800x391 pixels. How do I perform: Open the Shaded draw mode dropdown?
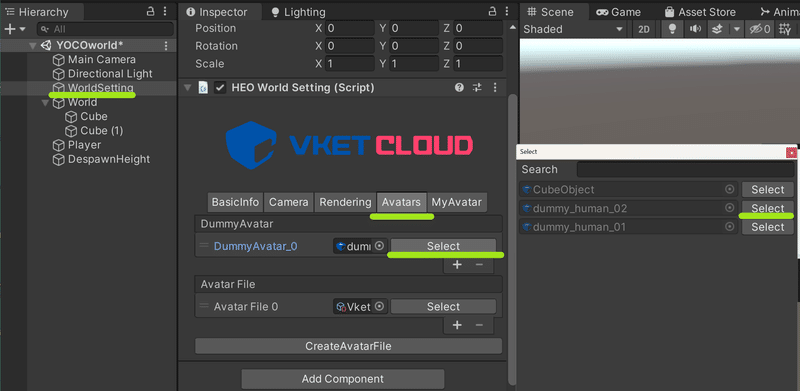click(573, 29)
